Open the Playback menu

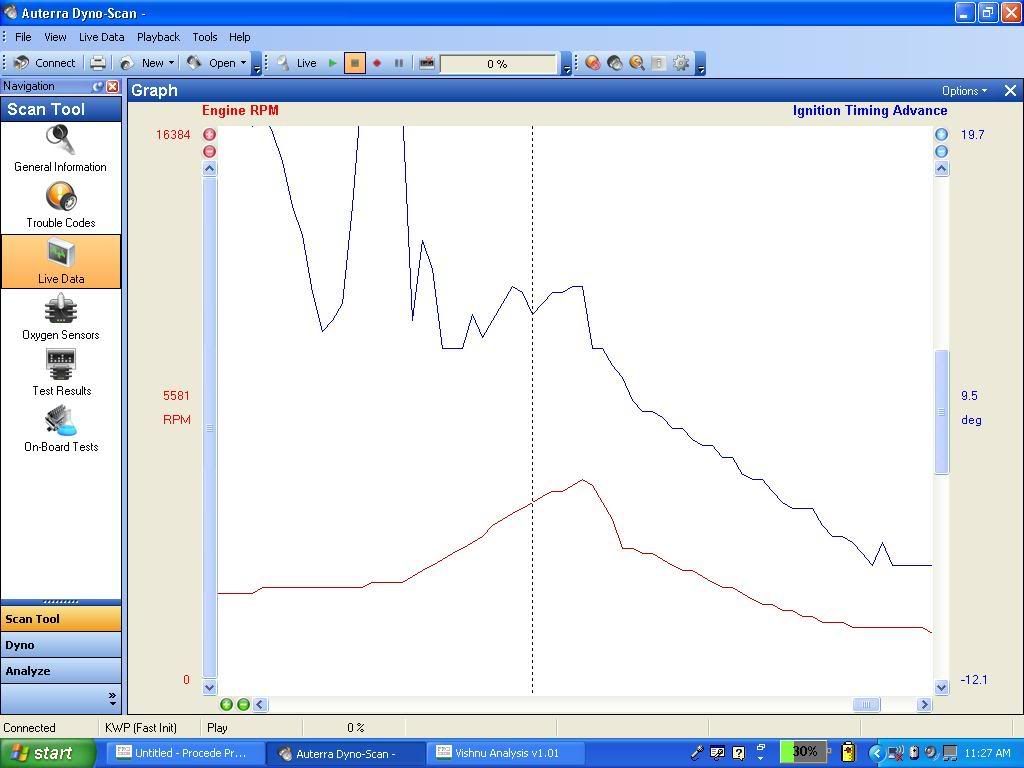(157, 37)
